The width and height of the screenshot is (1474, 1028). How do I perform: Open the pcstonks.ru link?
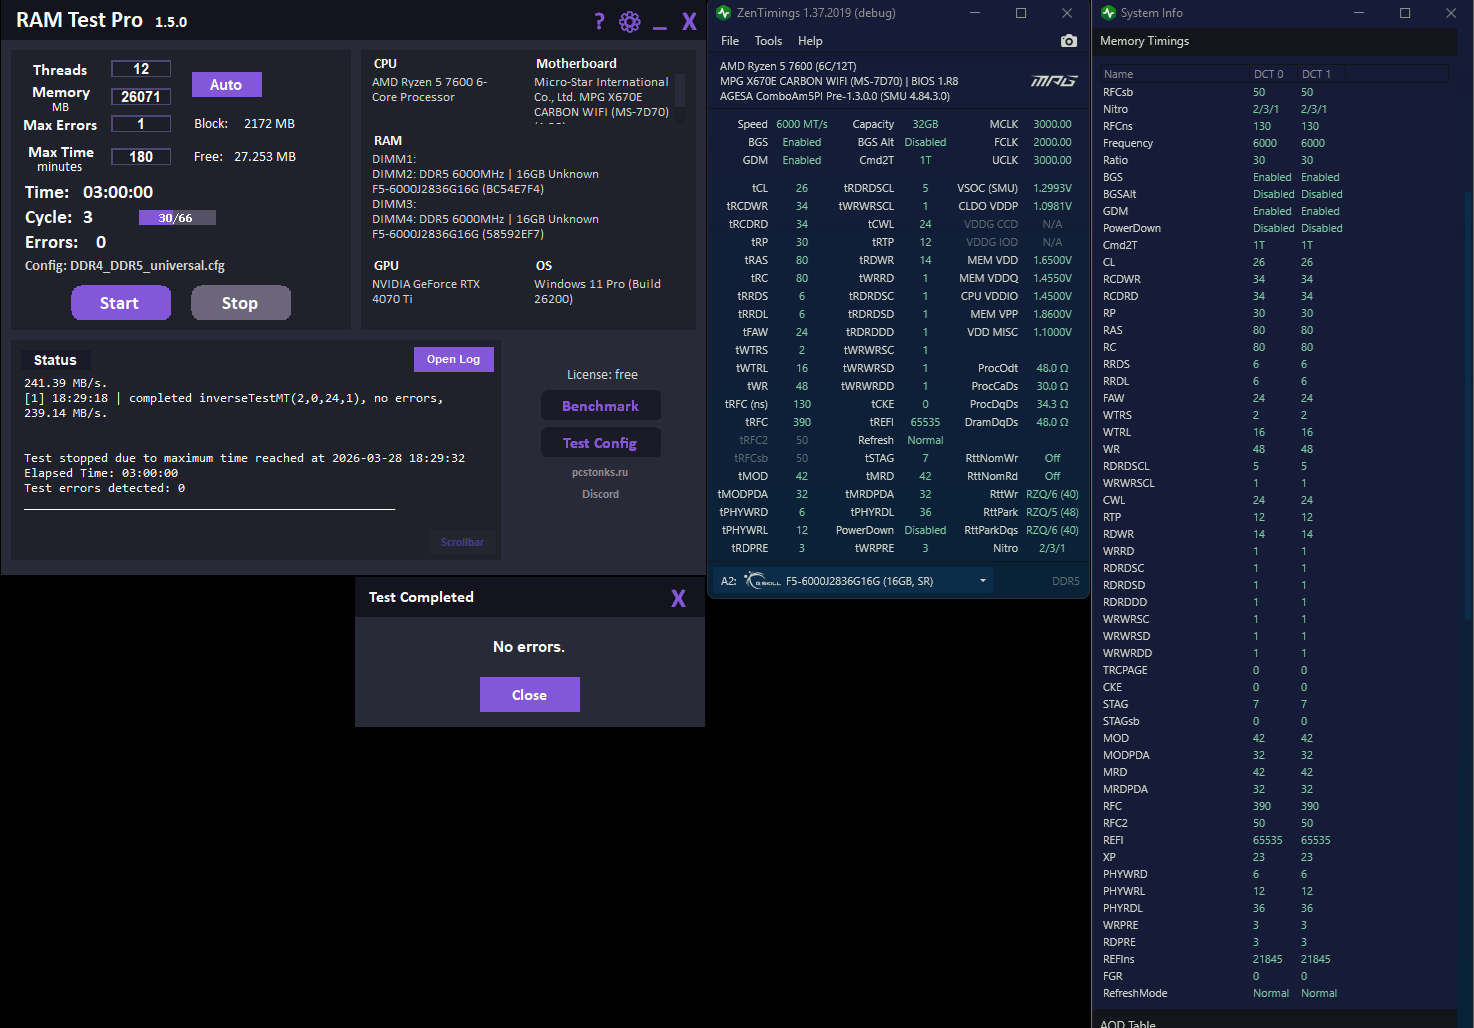600,472
